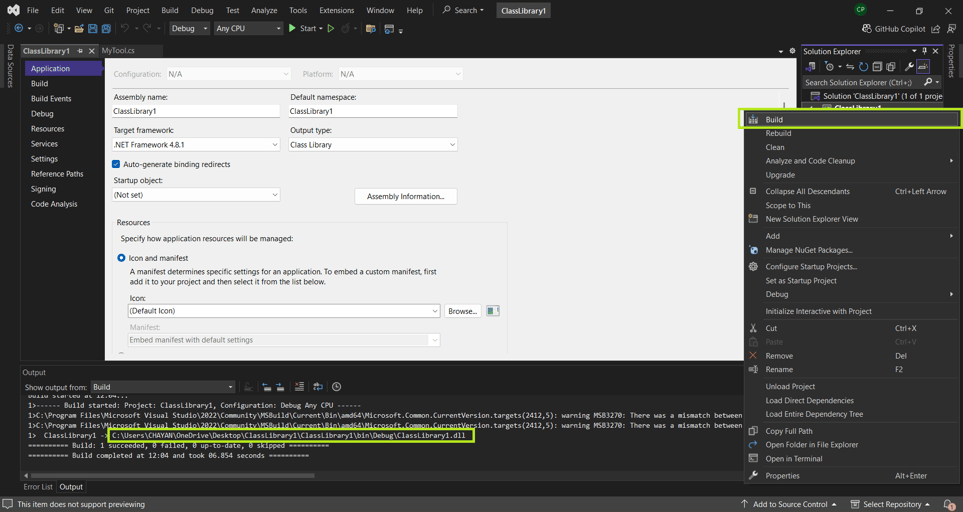Click Start Without Debugging outline play icon
963x512 pixels.
(x=330, y=28)
